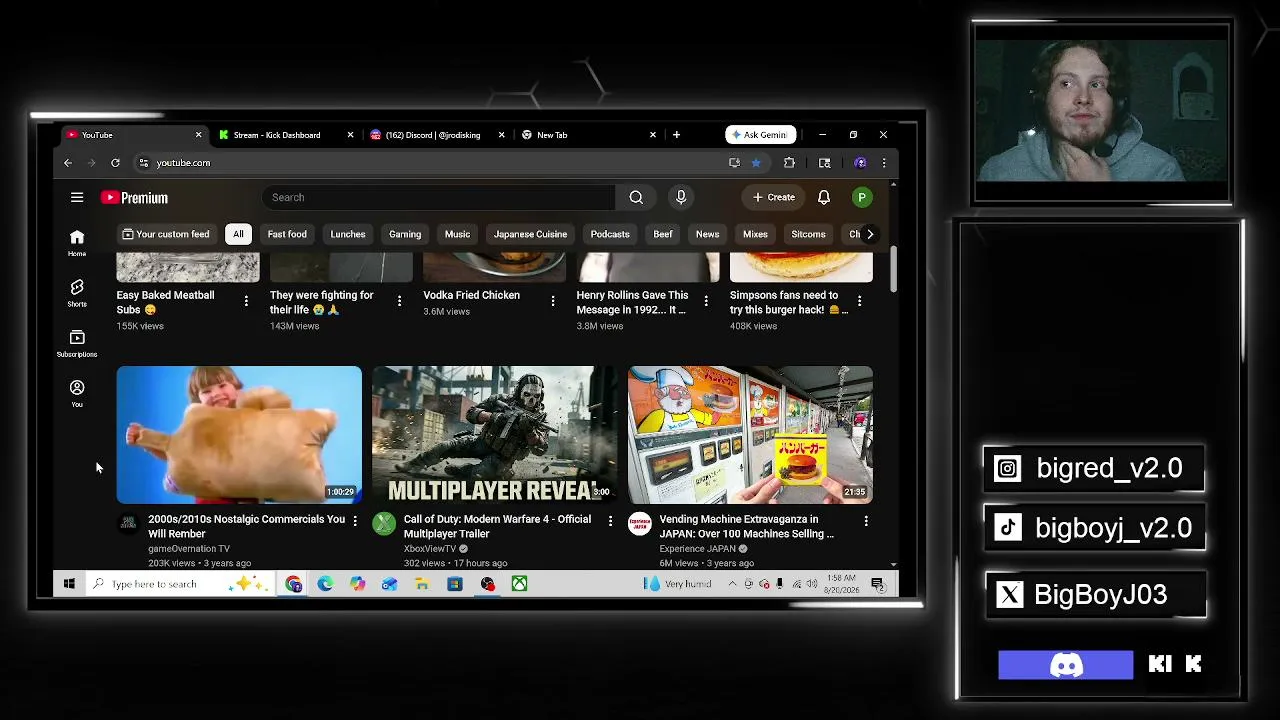
Task: Go to Home in YouTube sidebar
Action: coord(77,242)
